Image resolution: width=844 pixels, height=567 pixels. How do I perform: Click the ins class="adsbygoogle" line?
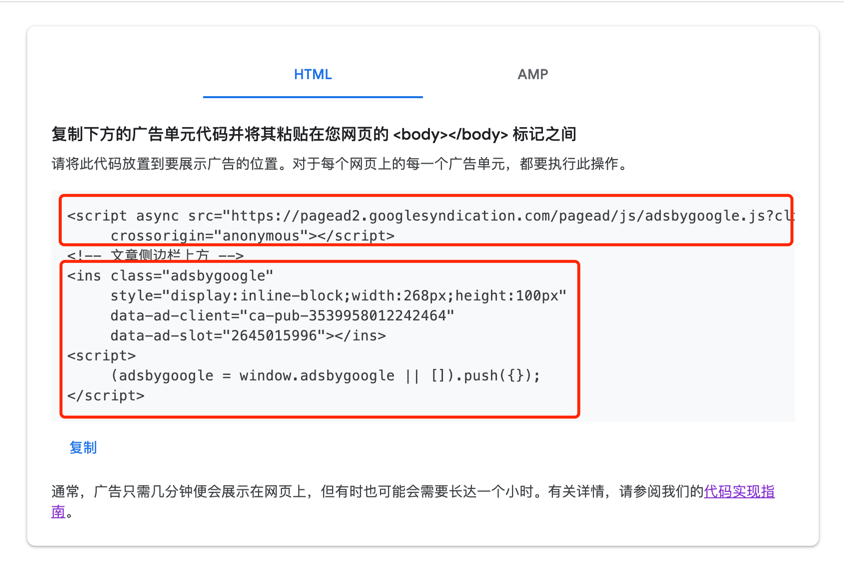click(x=170, y=276)
